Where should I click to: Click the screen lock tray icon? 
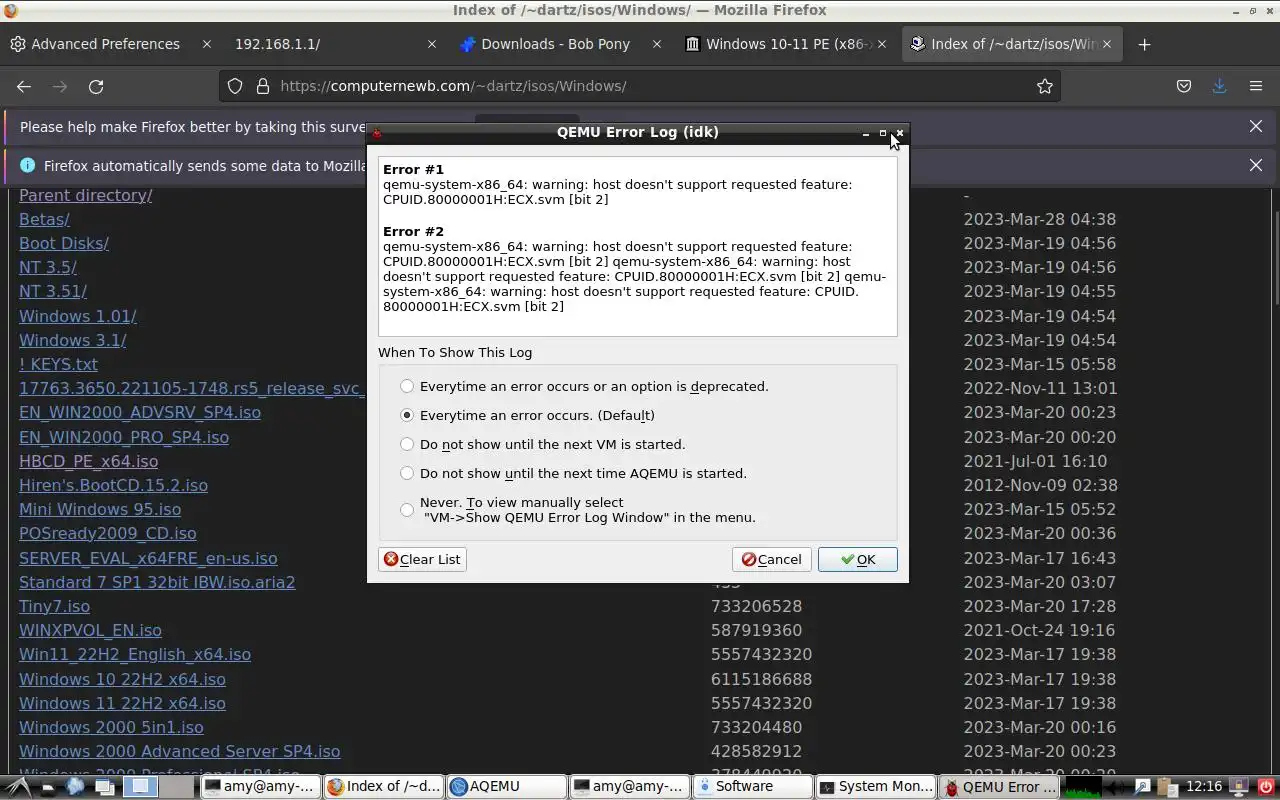coord(1238,787)
